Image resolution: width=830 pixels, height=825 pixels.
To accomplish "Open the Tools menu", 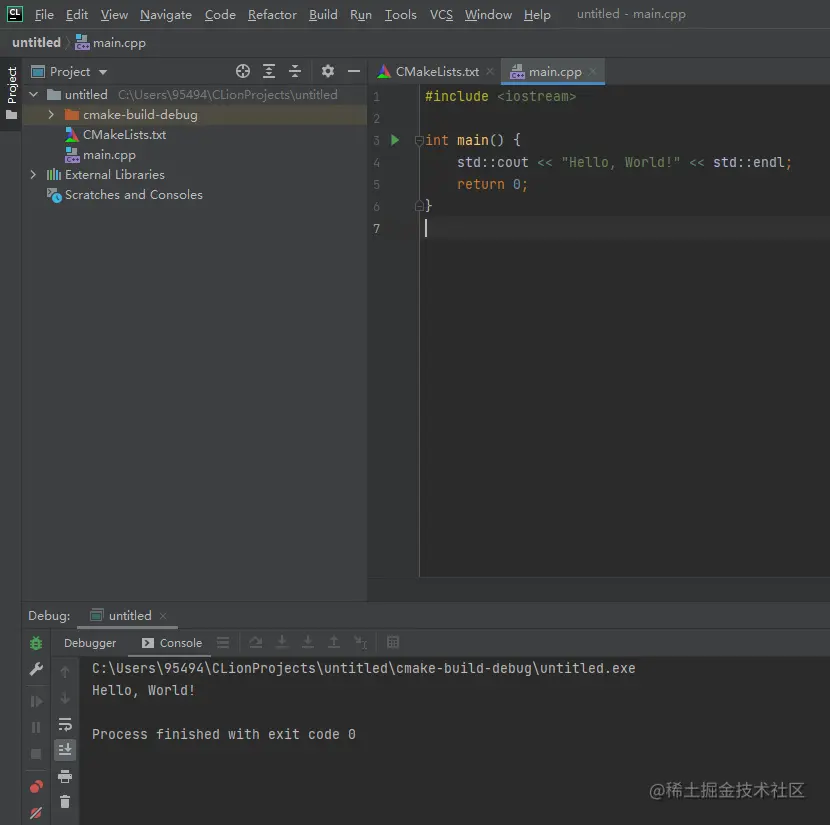I will pos(401,15).
